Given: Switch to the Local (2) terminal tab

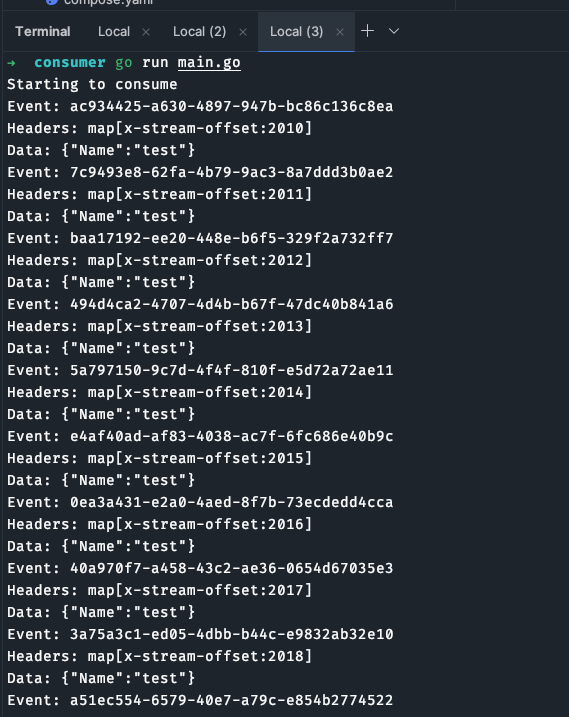Looking at the screenshot, I should point(199,32).
